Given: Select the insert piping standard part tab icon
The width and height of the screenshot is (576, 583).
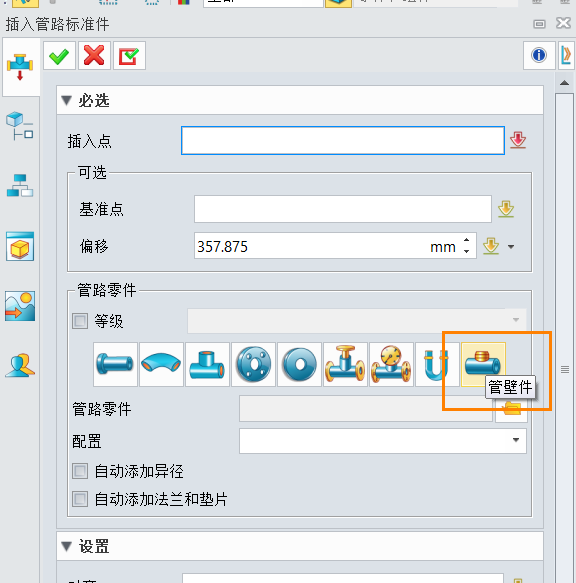Looking at the screenshot, I should [x=20, y=67].
